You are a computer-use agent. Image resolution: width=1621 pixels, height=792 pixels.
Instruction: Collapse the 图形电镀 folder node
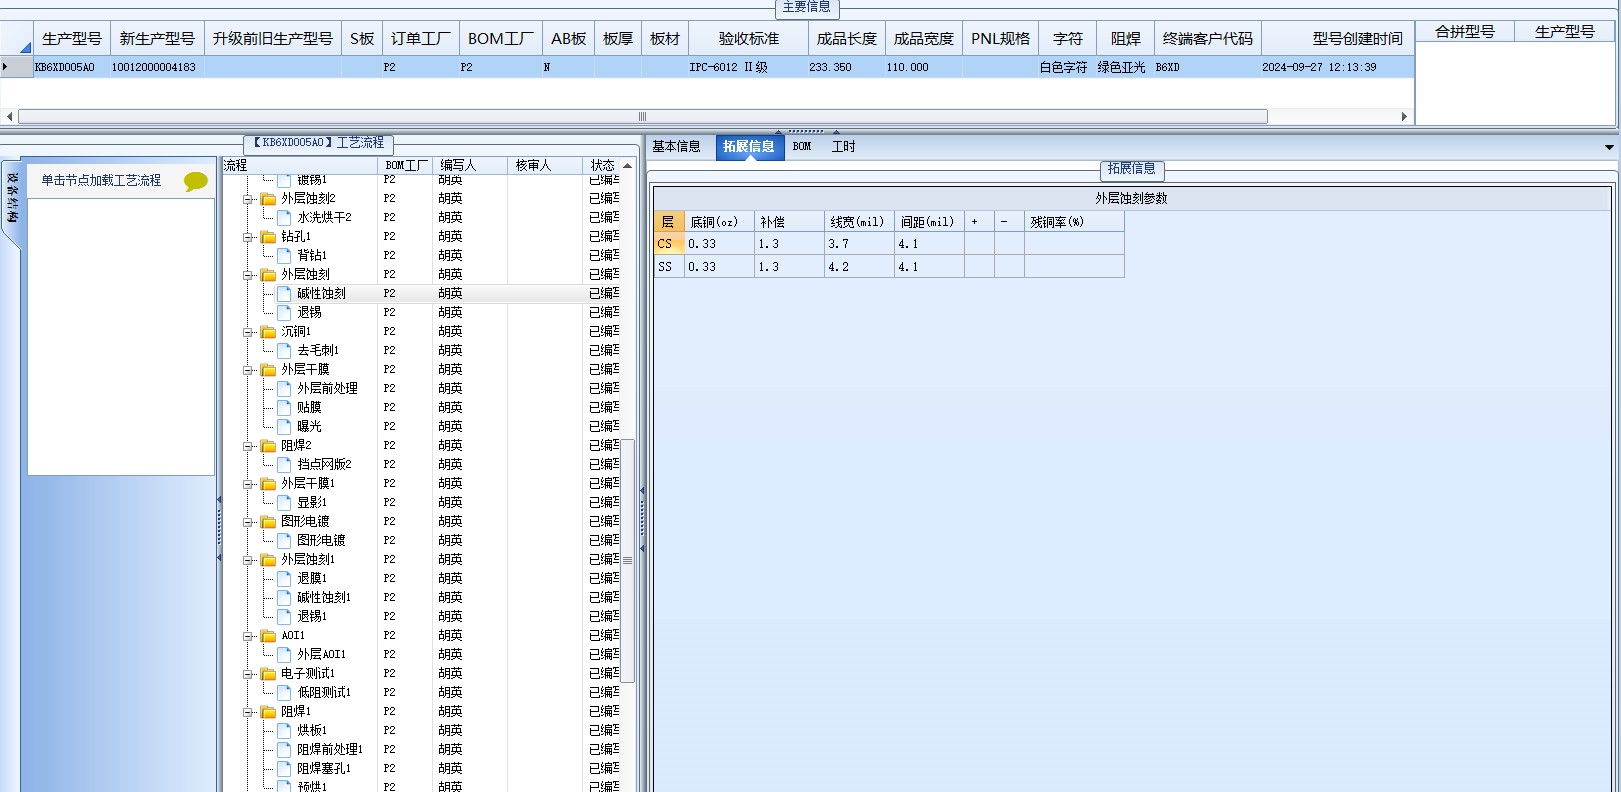[x=248, y=522]
